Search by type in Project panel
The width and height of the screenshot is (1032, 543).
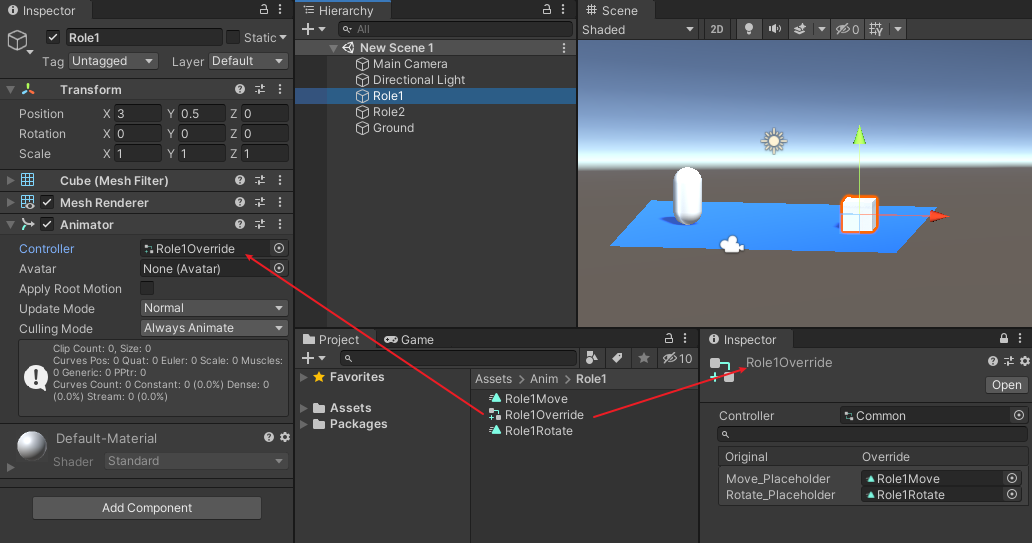tap(592, 357)
